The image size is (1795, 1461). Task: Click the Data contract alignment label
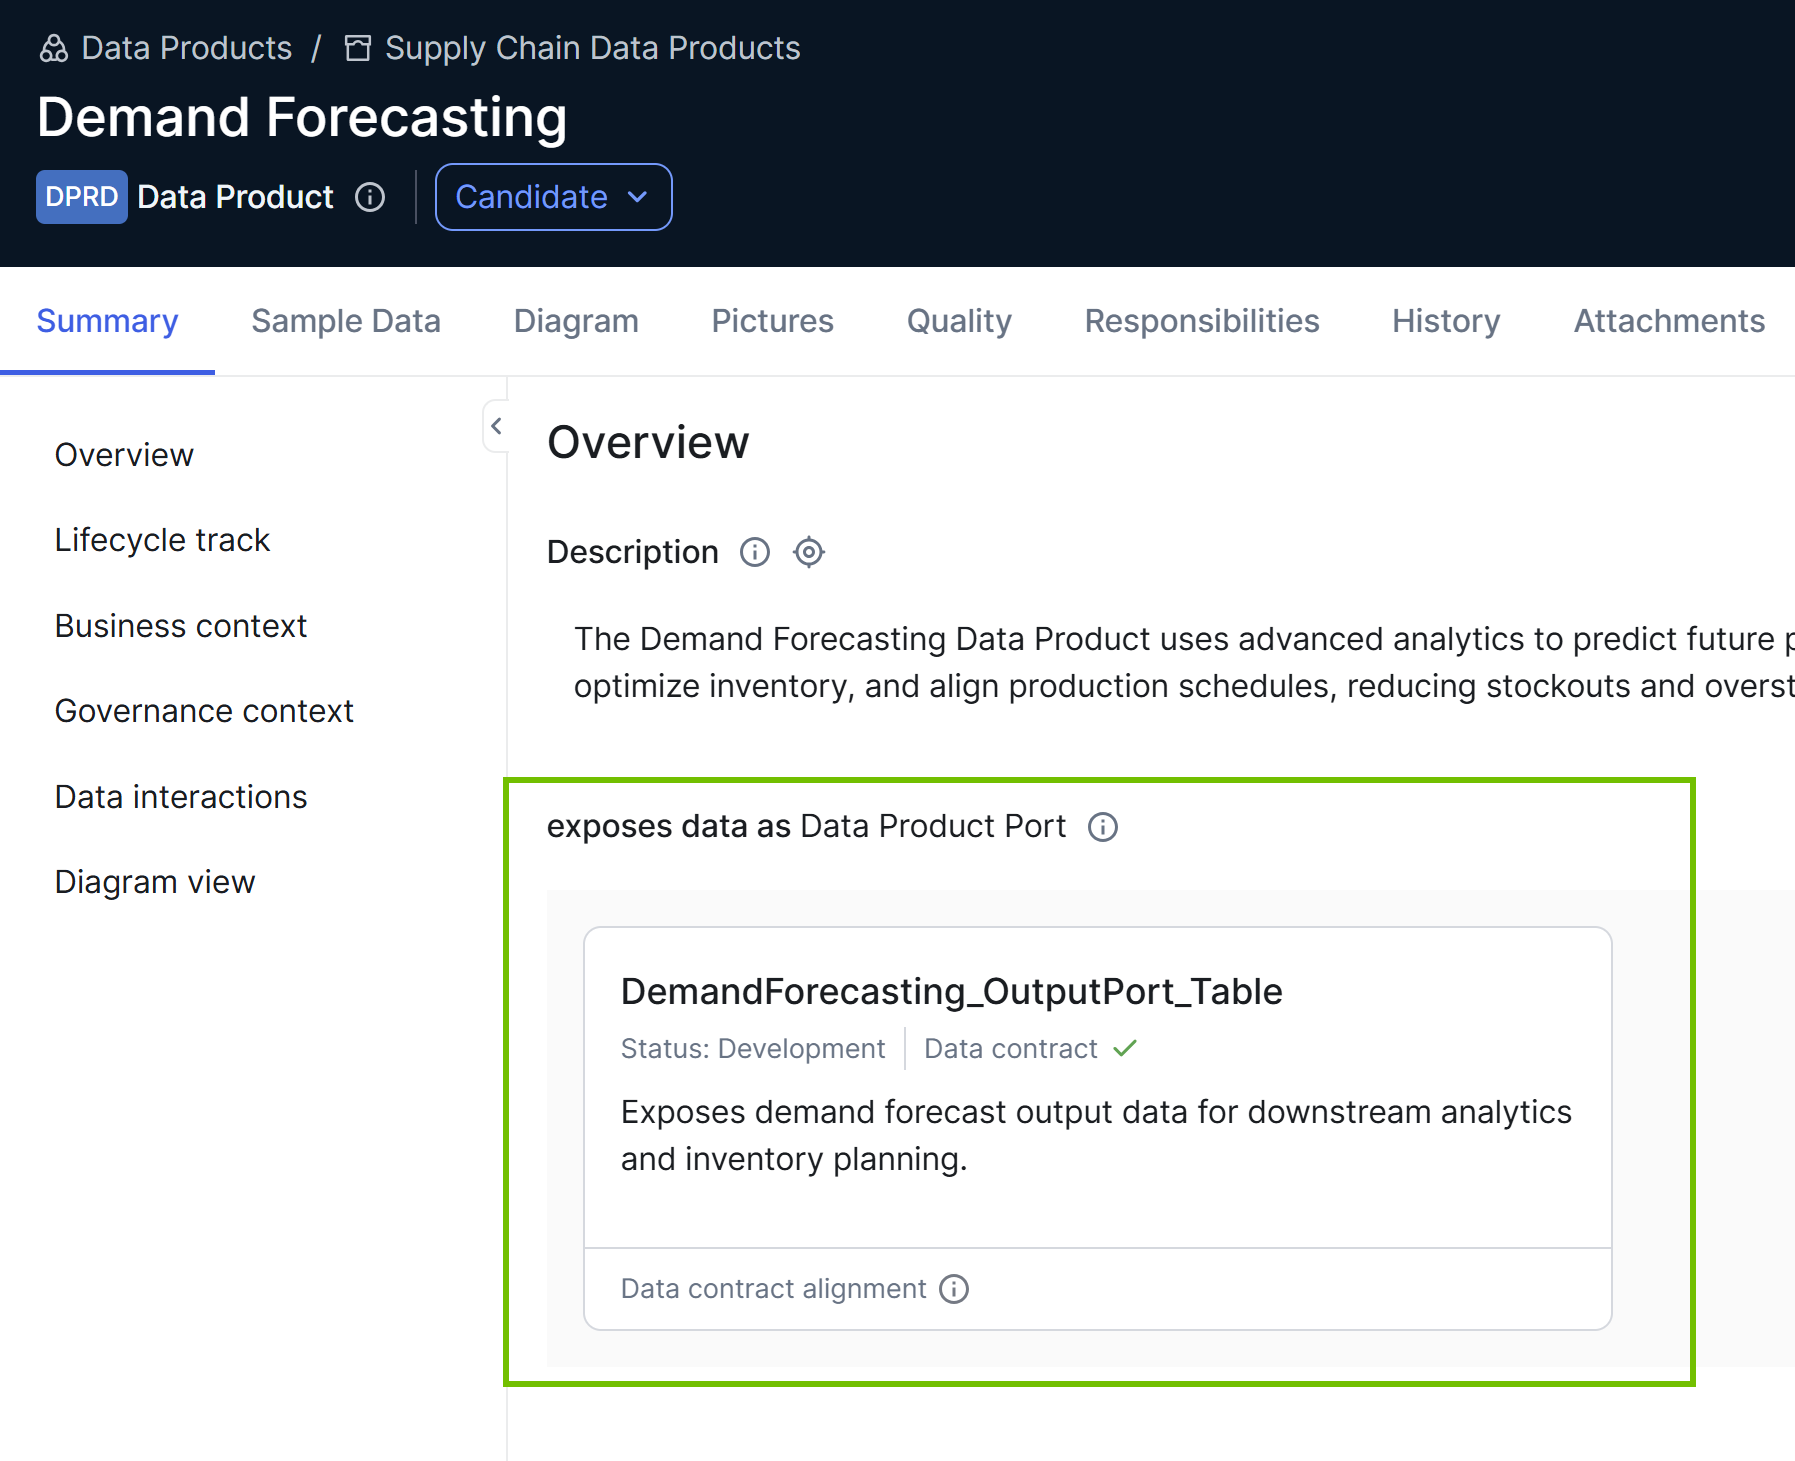[x=774, y=1289]
